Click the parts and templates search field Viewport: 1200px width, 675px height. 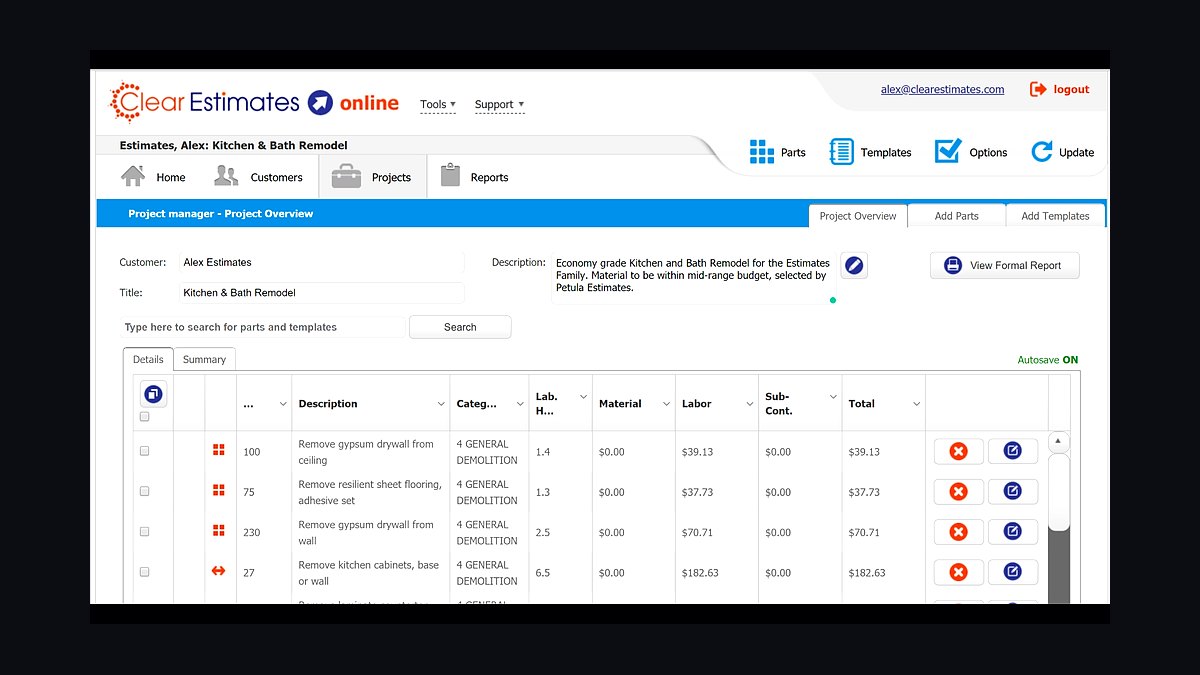(263, 327)
